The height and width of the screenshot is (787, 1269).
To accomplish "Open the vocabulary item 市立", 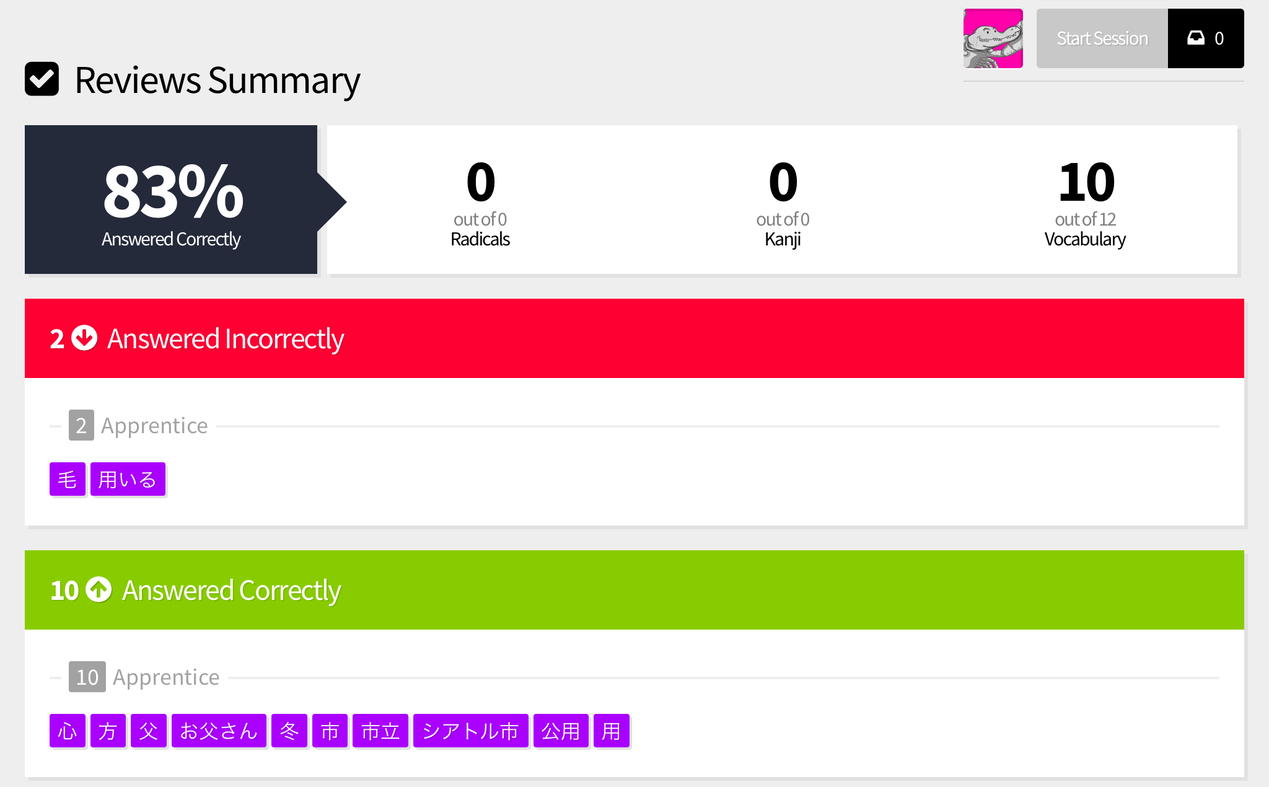I will (380, 731).
